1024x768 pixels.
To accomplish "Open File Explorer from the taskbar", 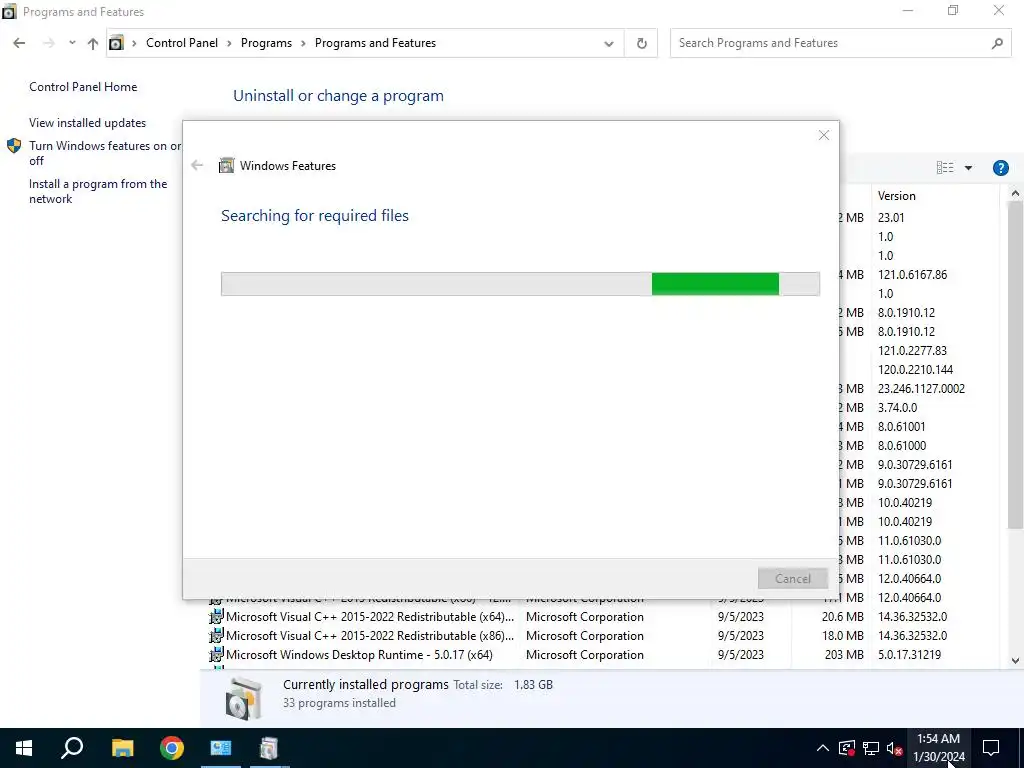I will 122,748.
